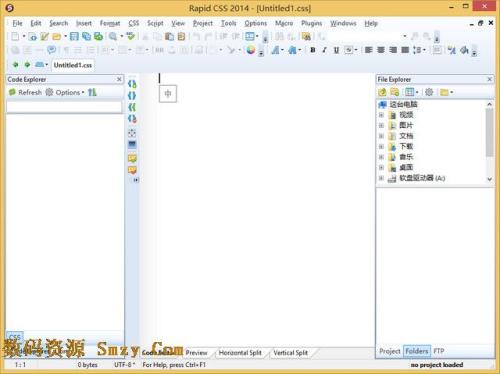The image size is (500, 374).
Task: Open the line height dropdown arrow
Action: (424, 50)
